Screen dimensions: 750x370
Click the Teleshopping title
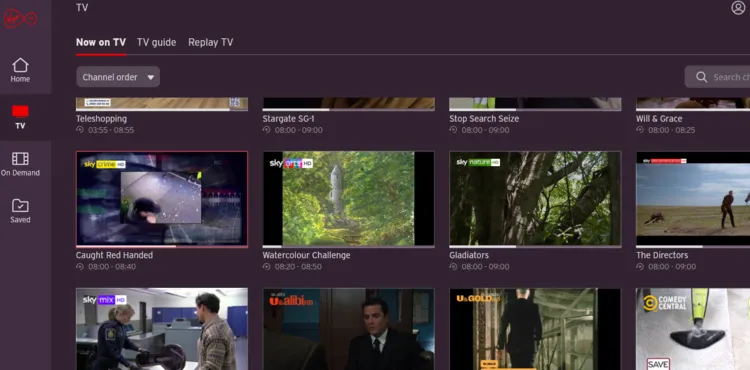pyautogui.click(x=101, y=119)
